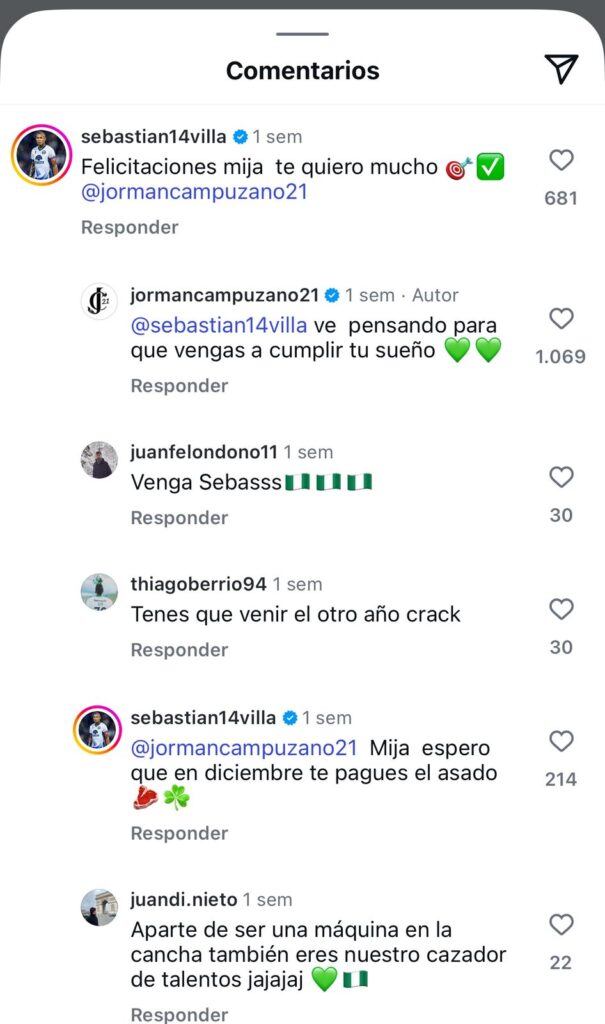Open sebastian14villa's profile picture at top
605x1024 pixels.
(x=41, y=155)
